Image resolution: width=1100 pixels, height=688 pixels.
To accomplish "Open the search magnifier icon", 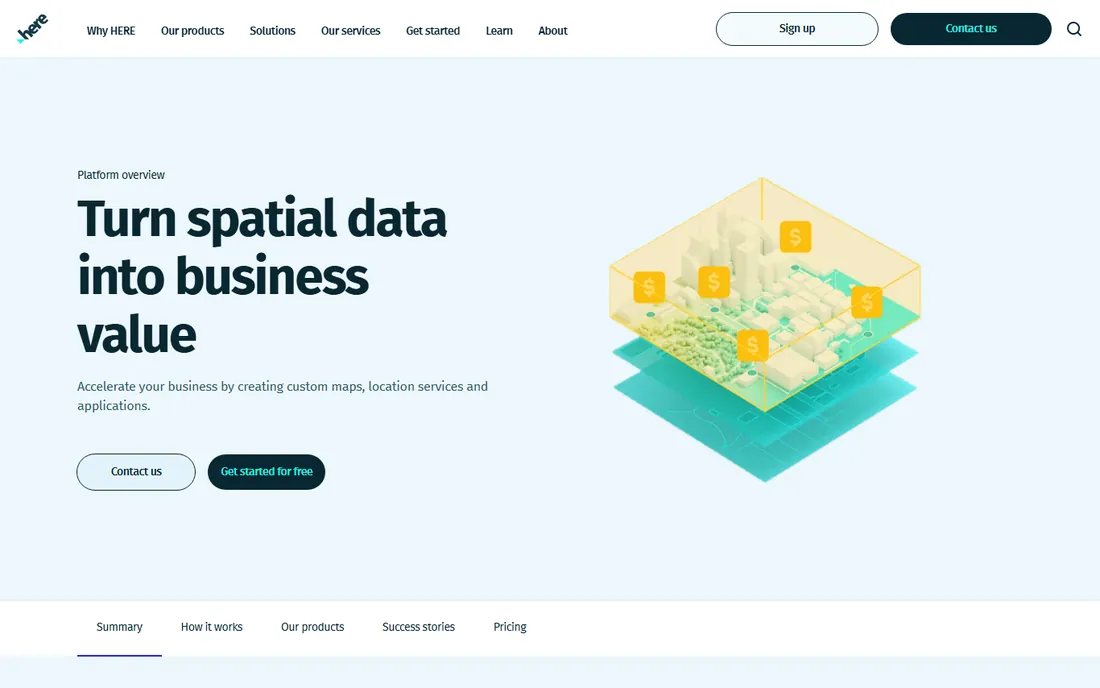I will 1074,29.
